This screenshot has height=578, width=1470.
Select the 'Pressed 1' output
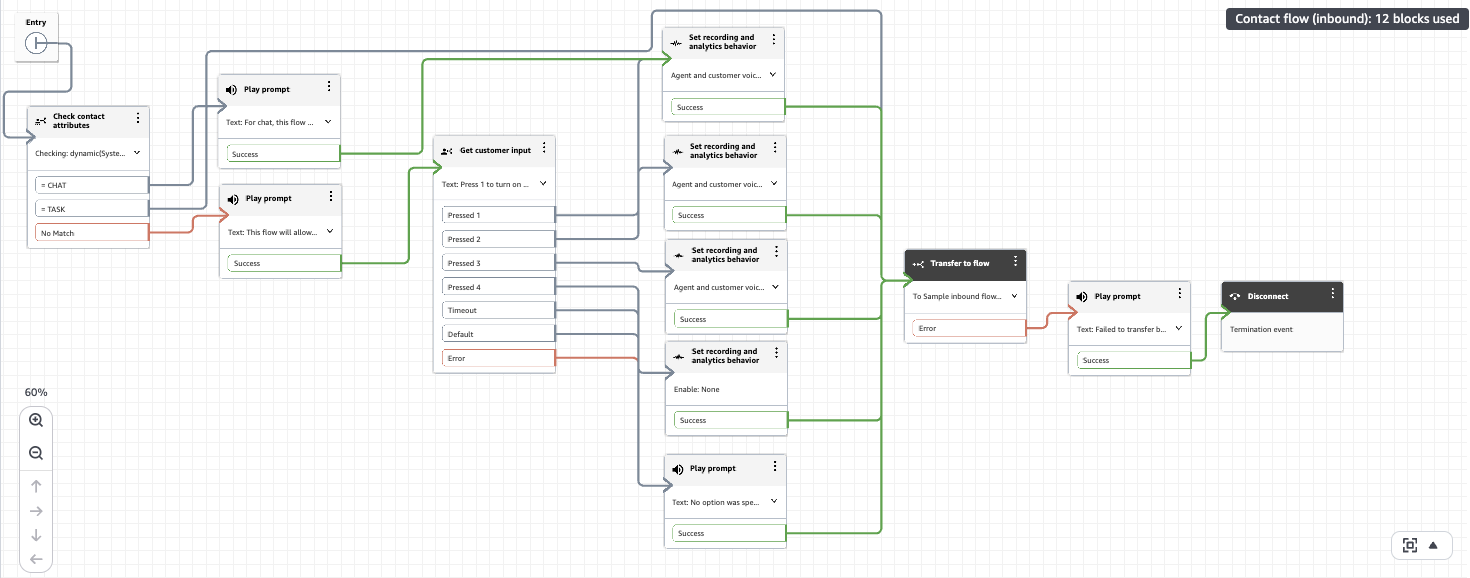click(498, 215)
